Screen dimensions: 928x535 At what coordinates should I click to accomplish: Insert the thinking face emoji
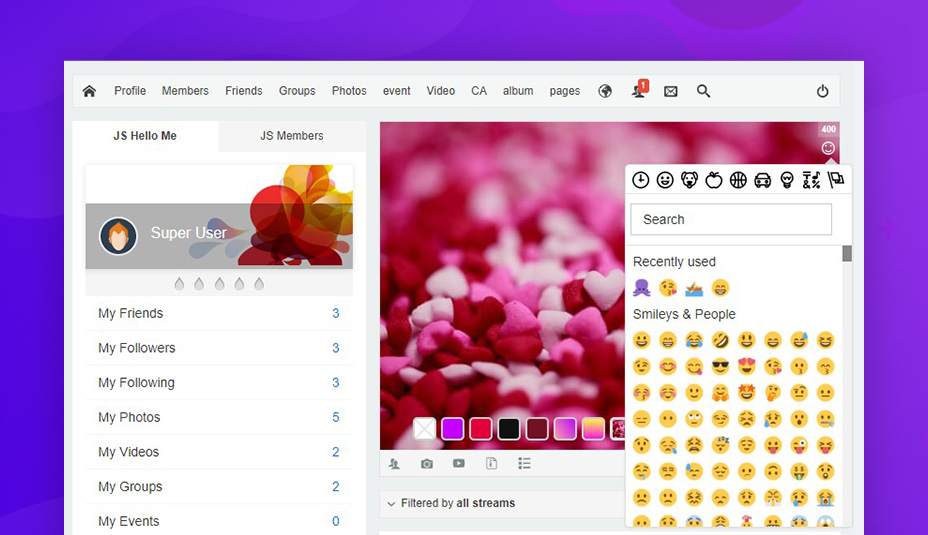pos(772,392)
